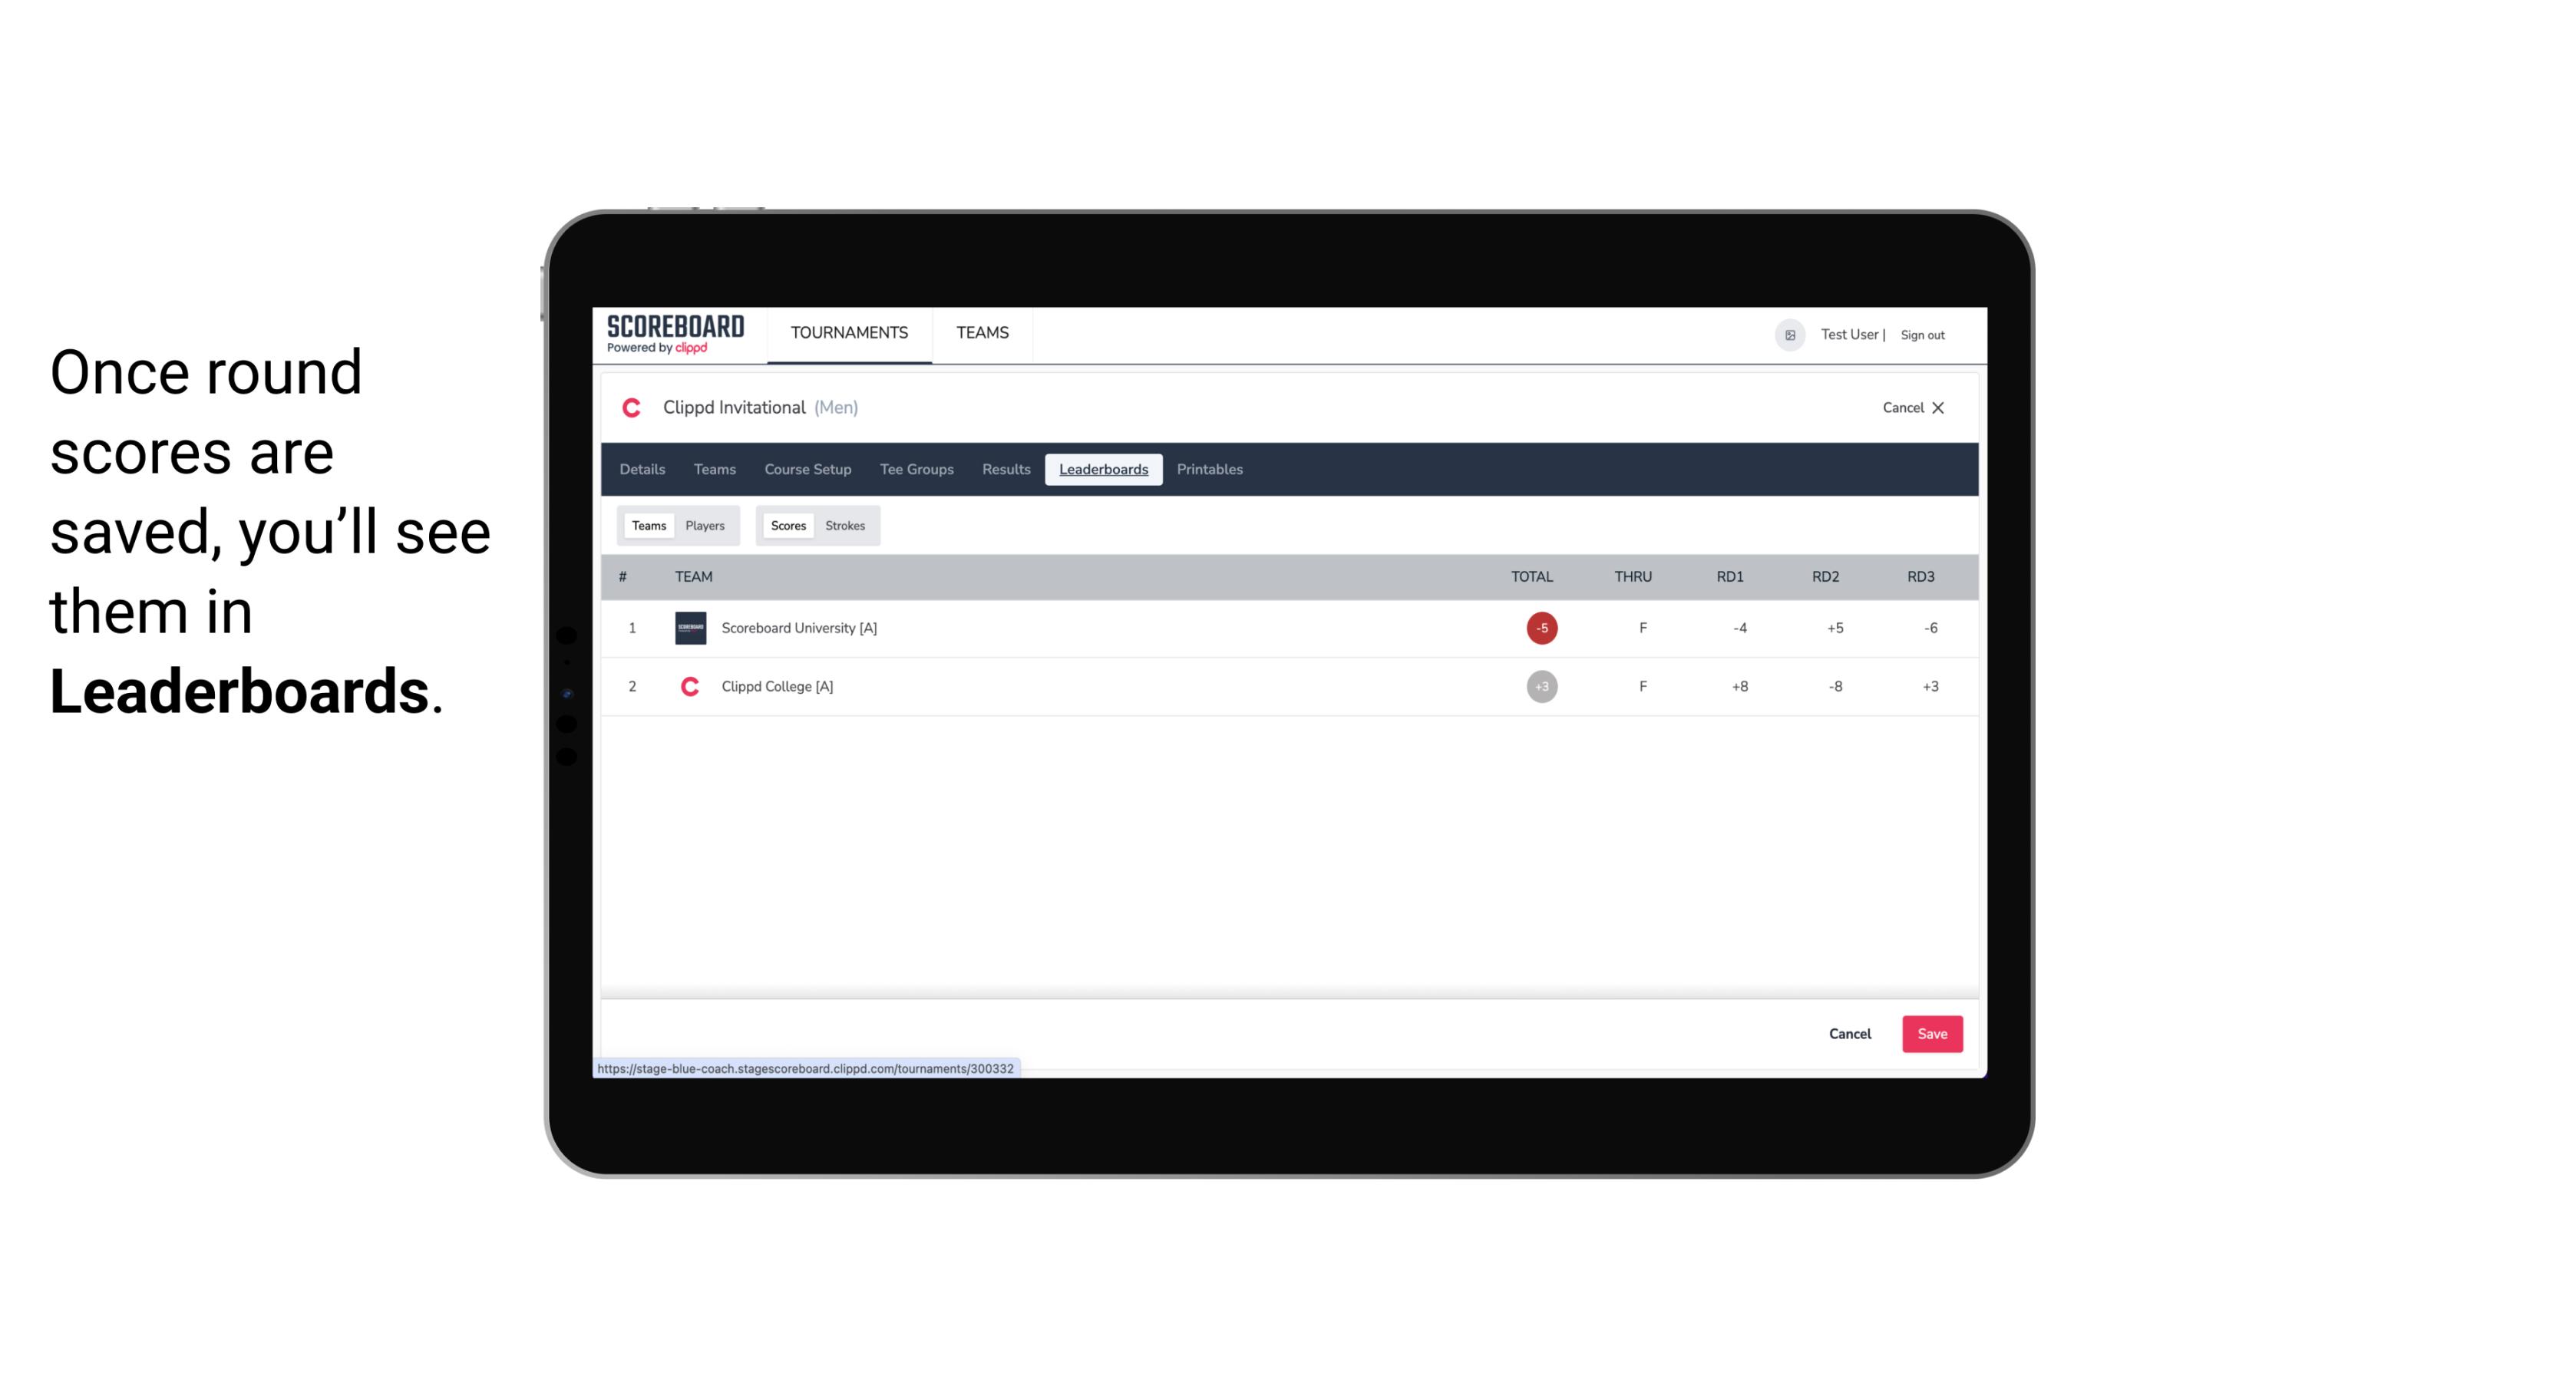Open the TEAMS menu item

[983, 333]
